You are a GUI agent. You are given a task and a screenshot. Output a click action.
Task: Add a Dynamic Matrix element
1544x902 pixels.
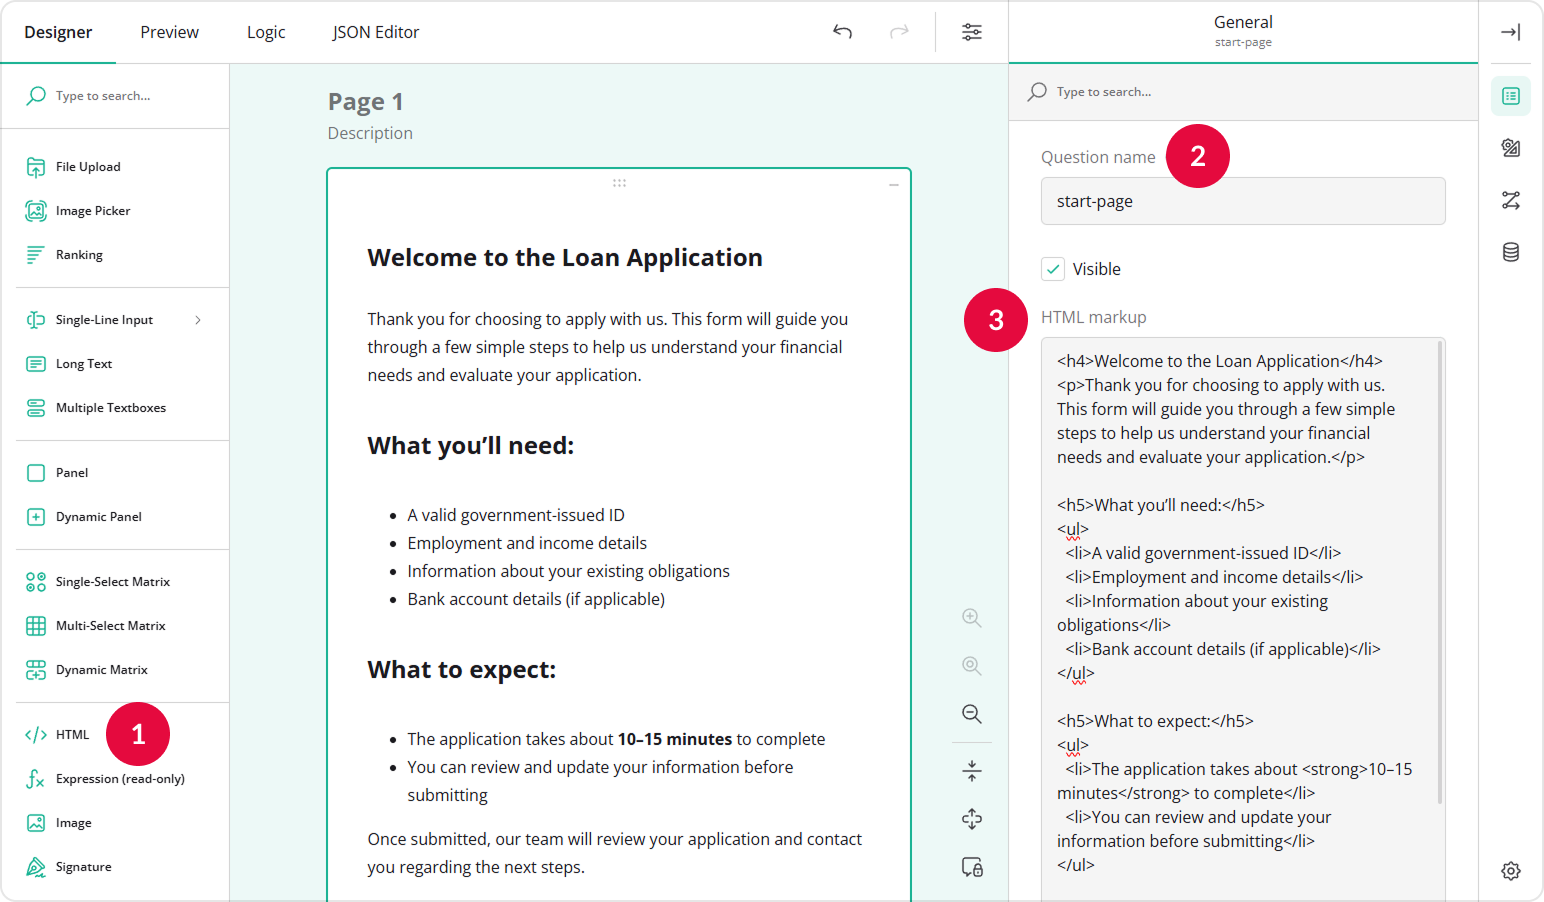click(101, 669)
